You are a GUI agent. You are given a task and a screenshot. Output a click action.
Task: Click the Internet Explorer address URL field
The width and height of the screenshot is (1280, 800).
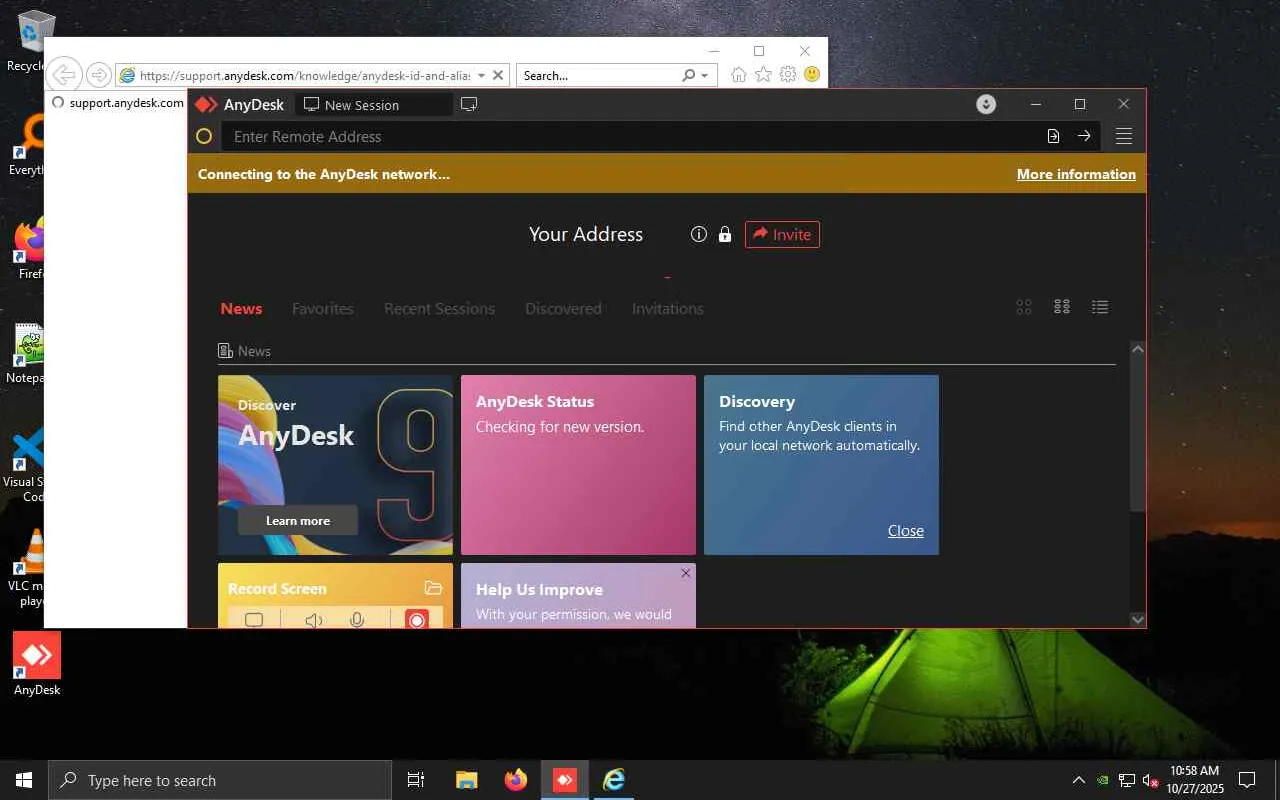click(305, 75)
